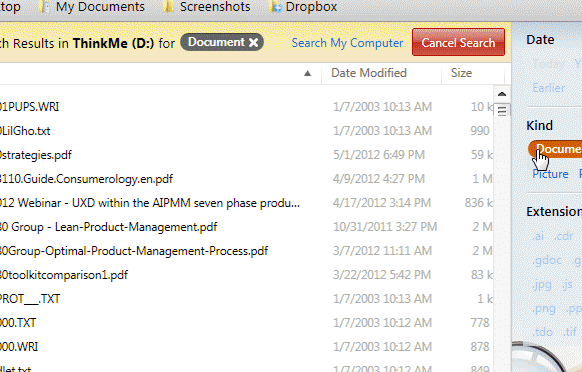Select the Optimal-Product-Management-Process.pdf file

[134, 251]
